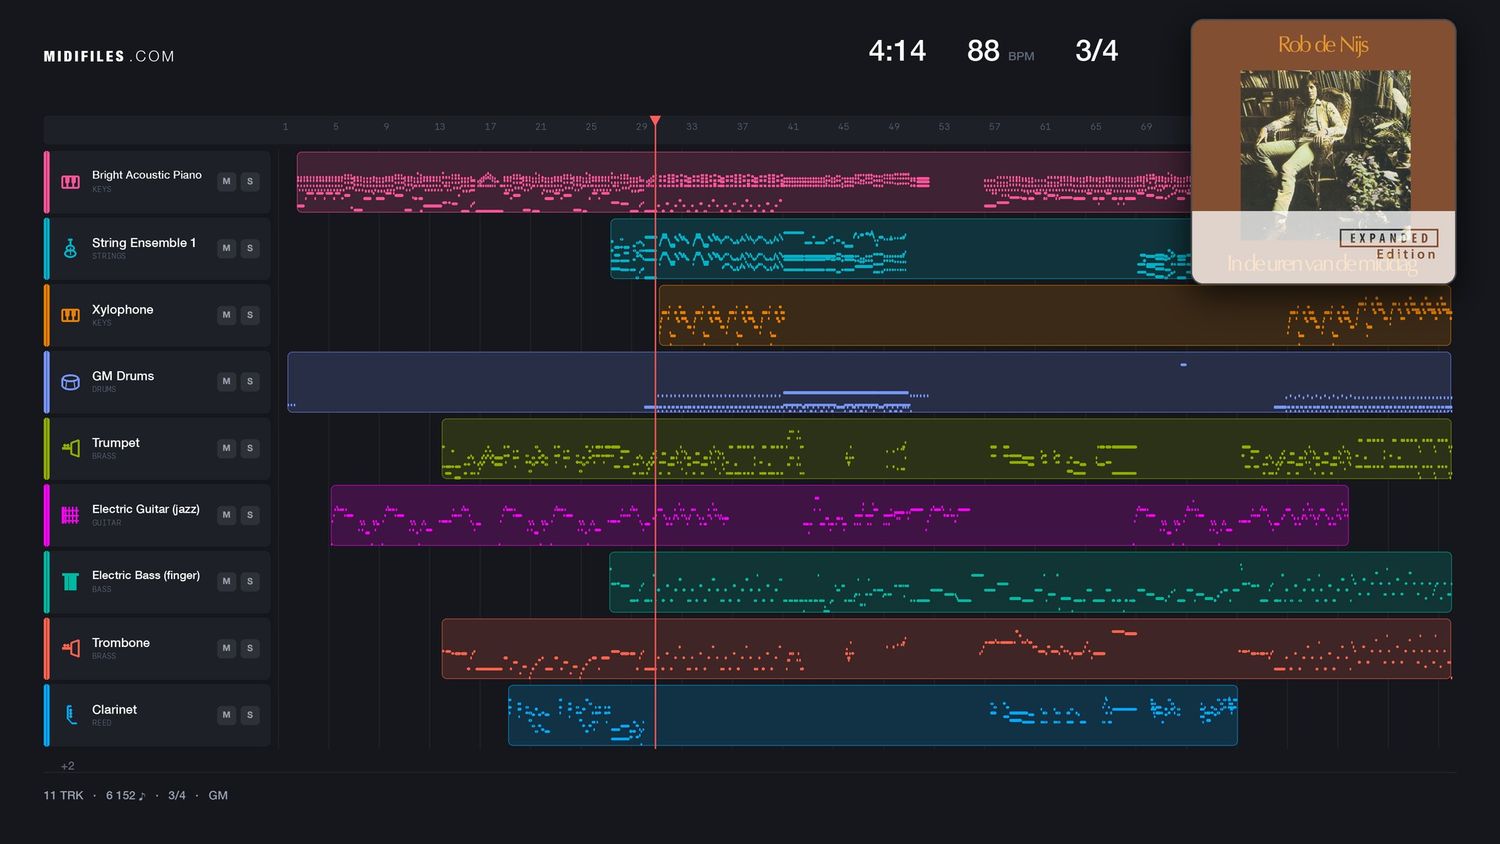Open the MIDIFILES.COM logo link
The width and height of the screenshot is (1500, 844).
(109, 56)
